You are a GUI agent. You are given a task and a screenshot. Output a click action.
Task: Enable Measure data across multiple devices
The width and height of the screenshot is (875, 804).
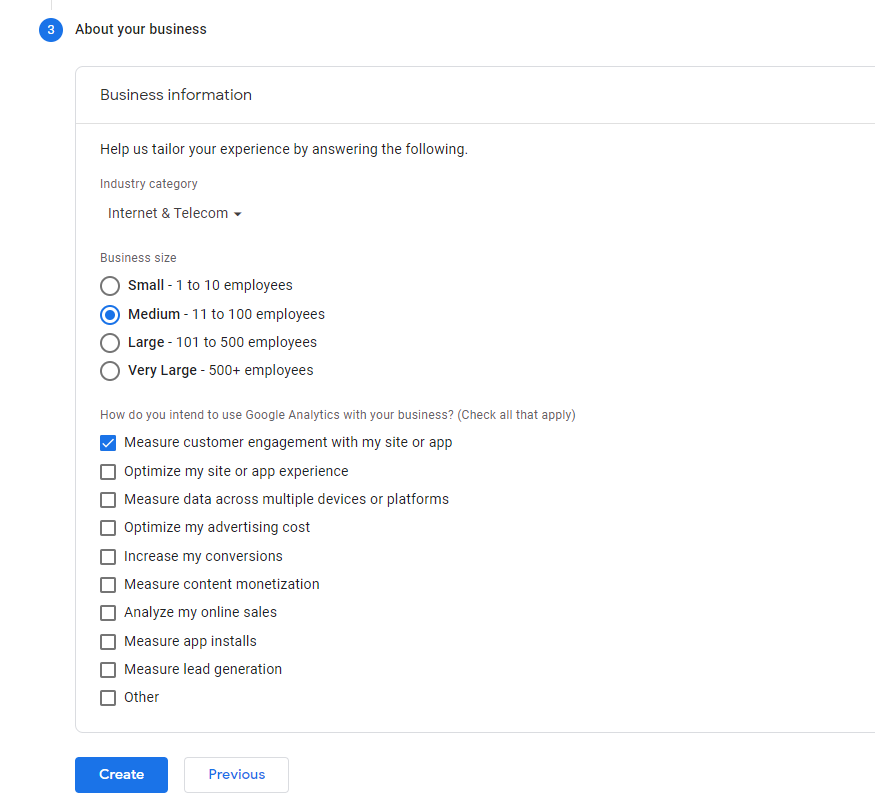tap(108, 500)
